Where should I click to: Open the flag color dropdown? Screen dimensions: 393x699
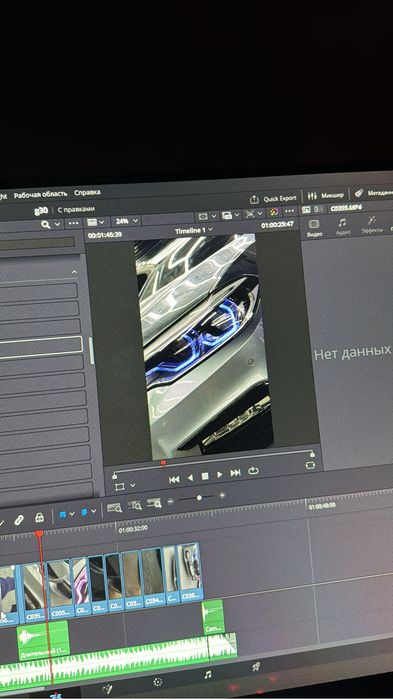[x=72, y=514]
